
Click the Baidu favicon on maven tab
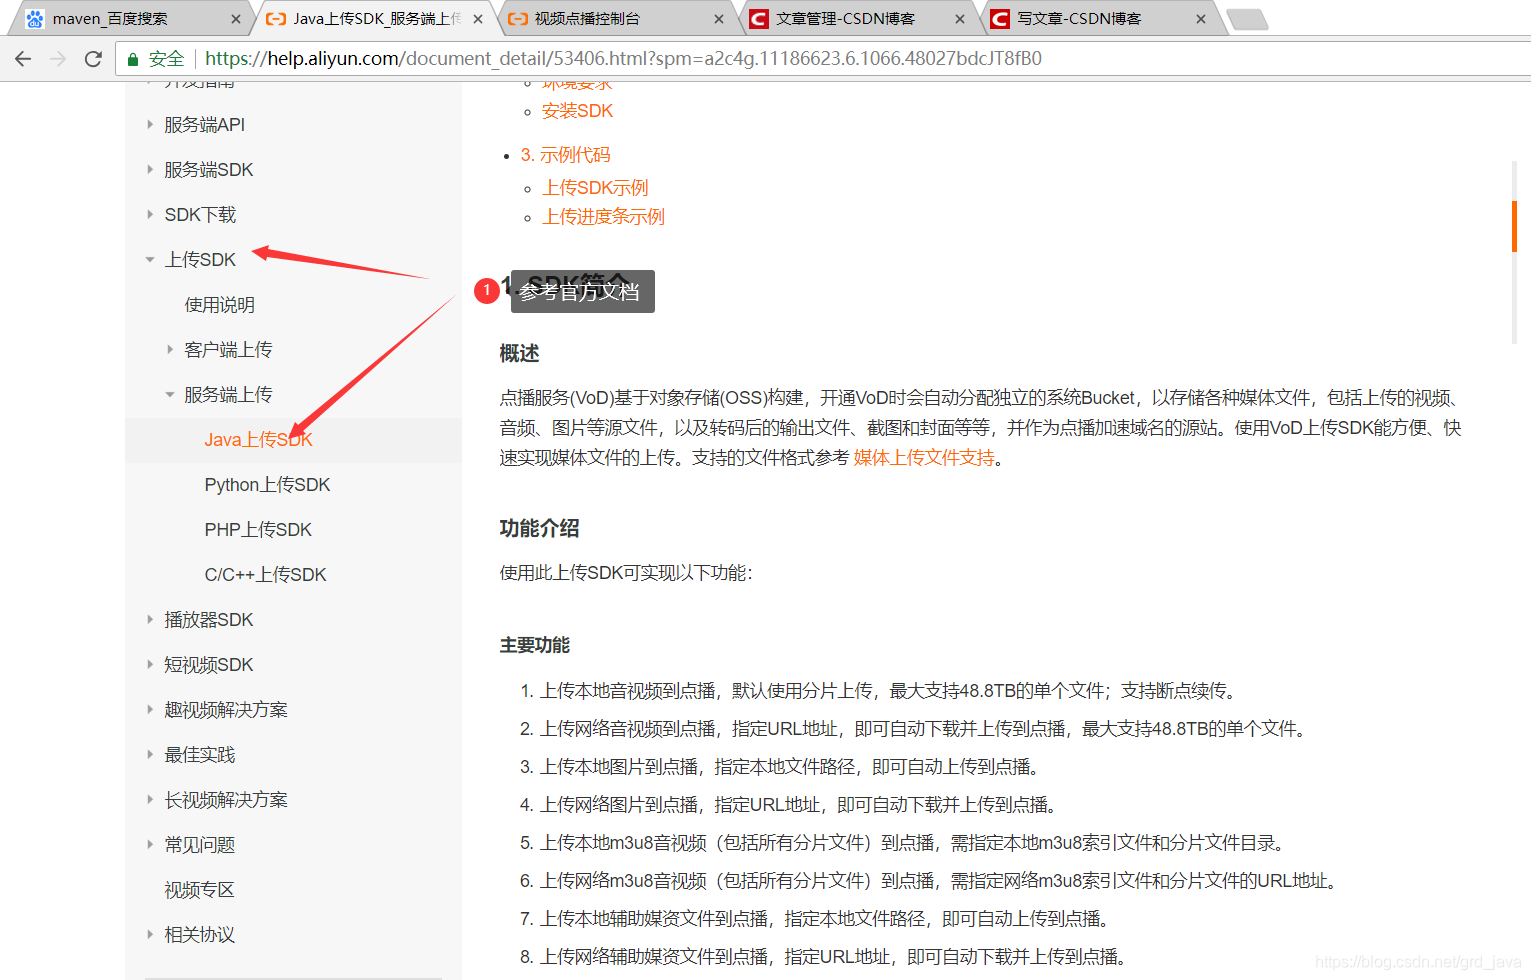35,19
